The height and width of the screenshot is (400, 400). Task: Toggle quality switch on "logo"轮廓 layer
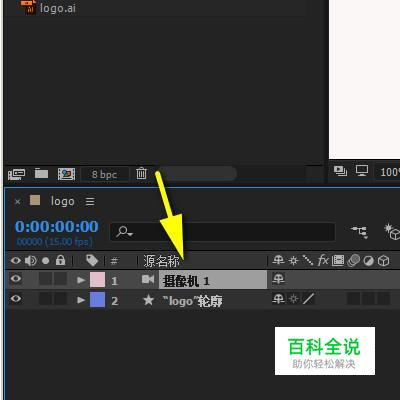[308, 299]
